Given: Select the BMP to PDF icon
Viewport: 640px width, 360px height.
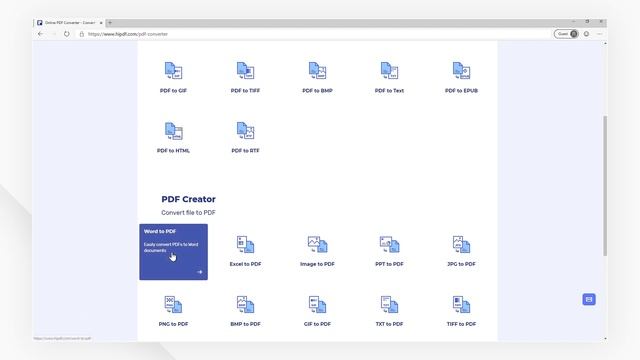Looking at the screenshot, I should click(245, 304).
